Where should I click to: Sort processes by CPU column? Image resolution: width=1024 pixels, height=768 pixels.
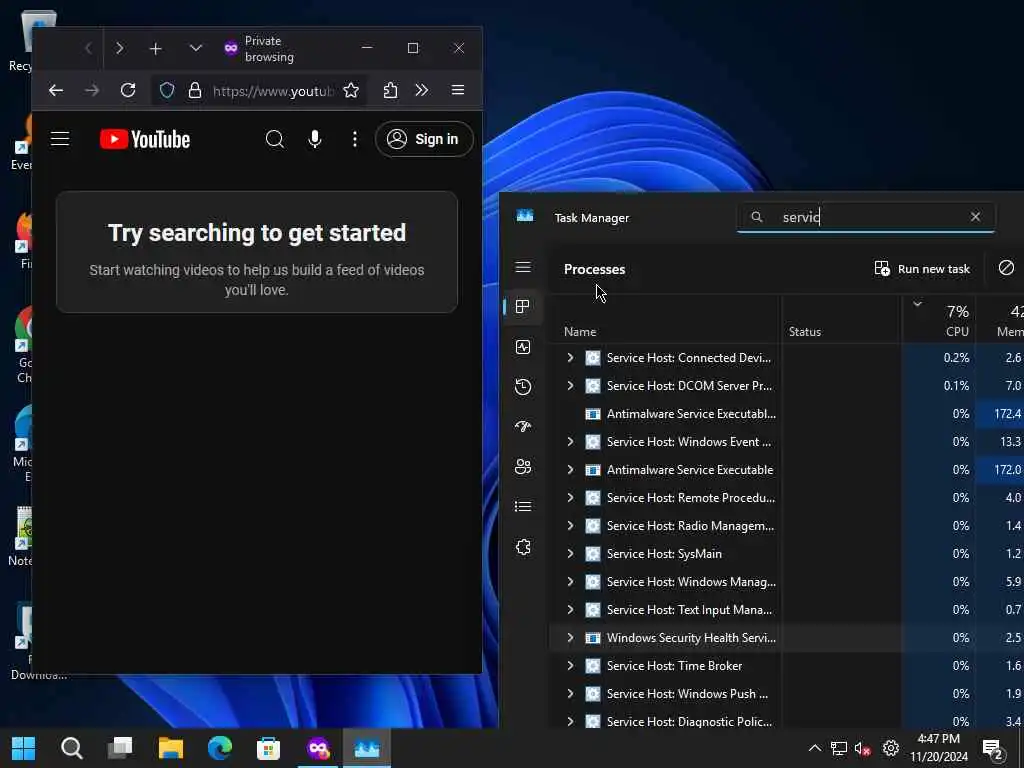957,332
